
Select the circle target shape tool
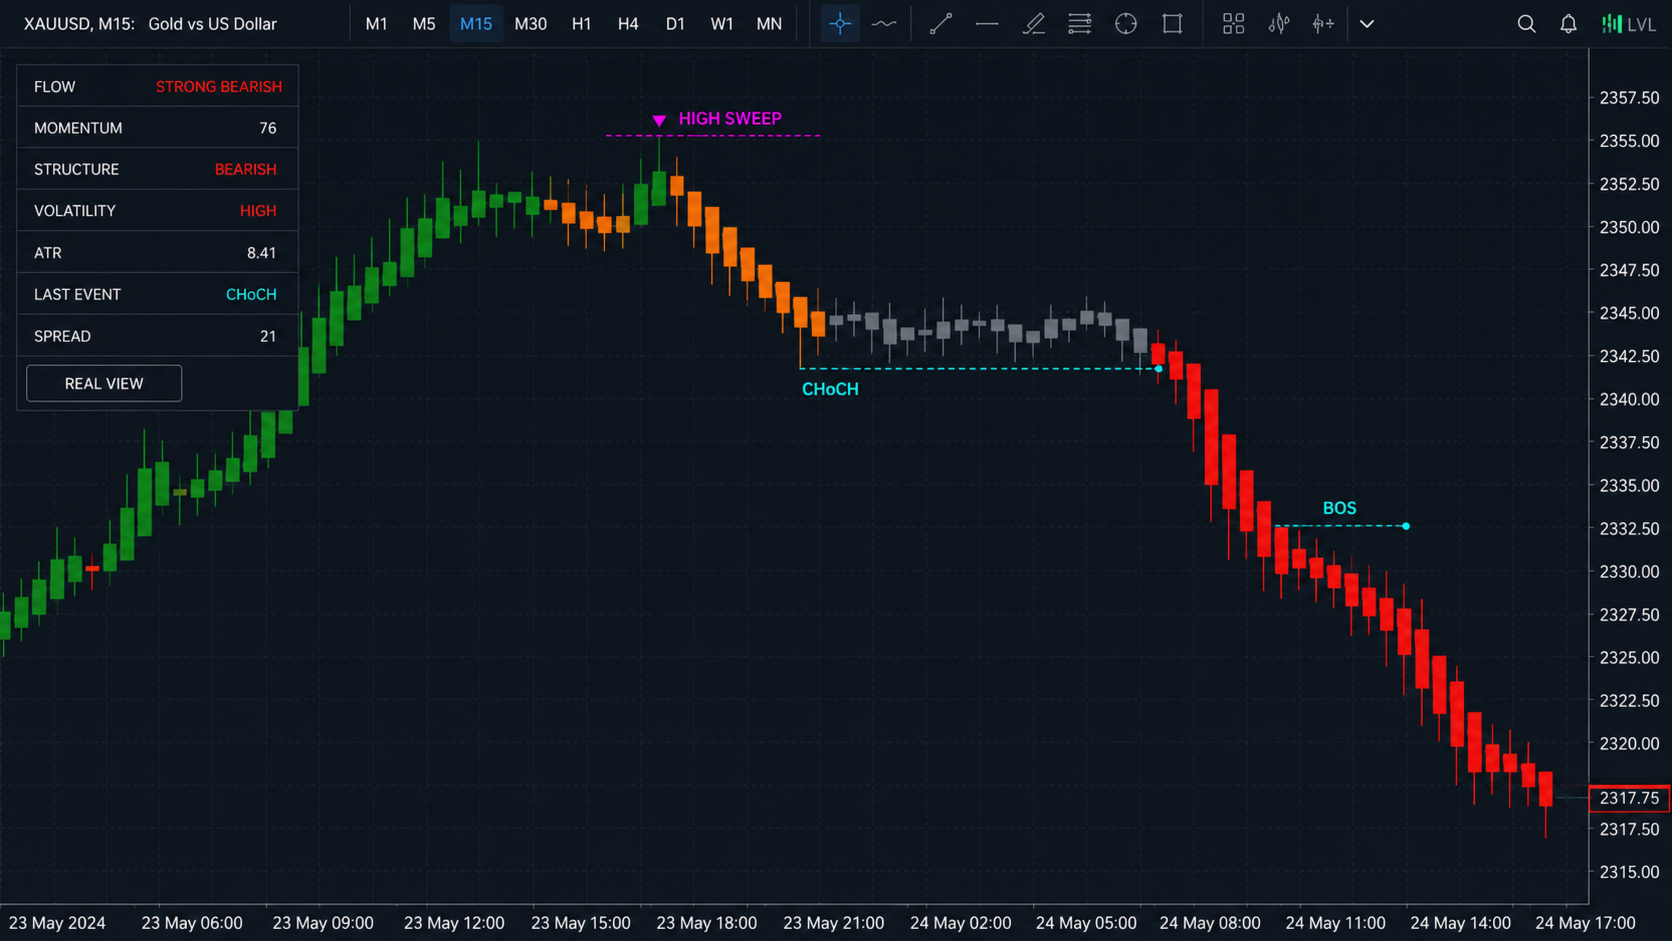pyautogui.click(x=1126, y=24)
